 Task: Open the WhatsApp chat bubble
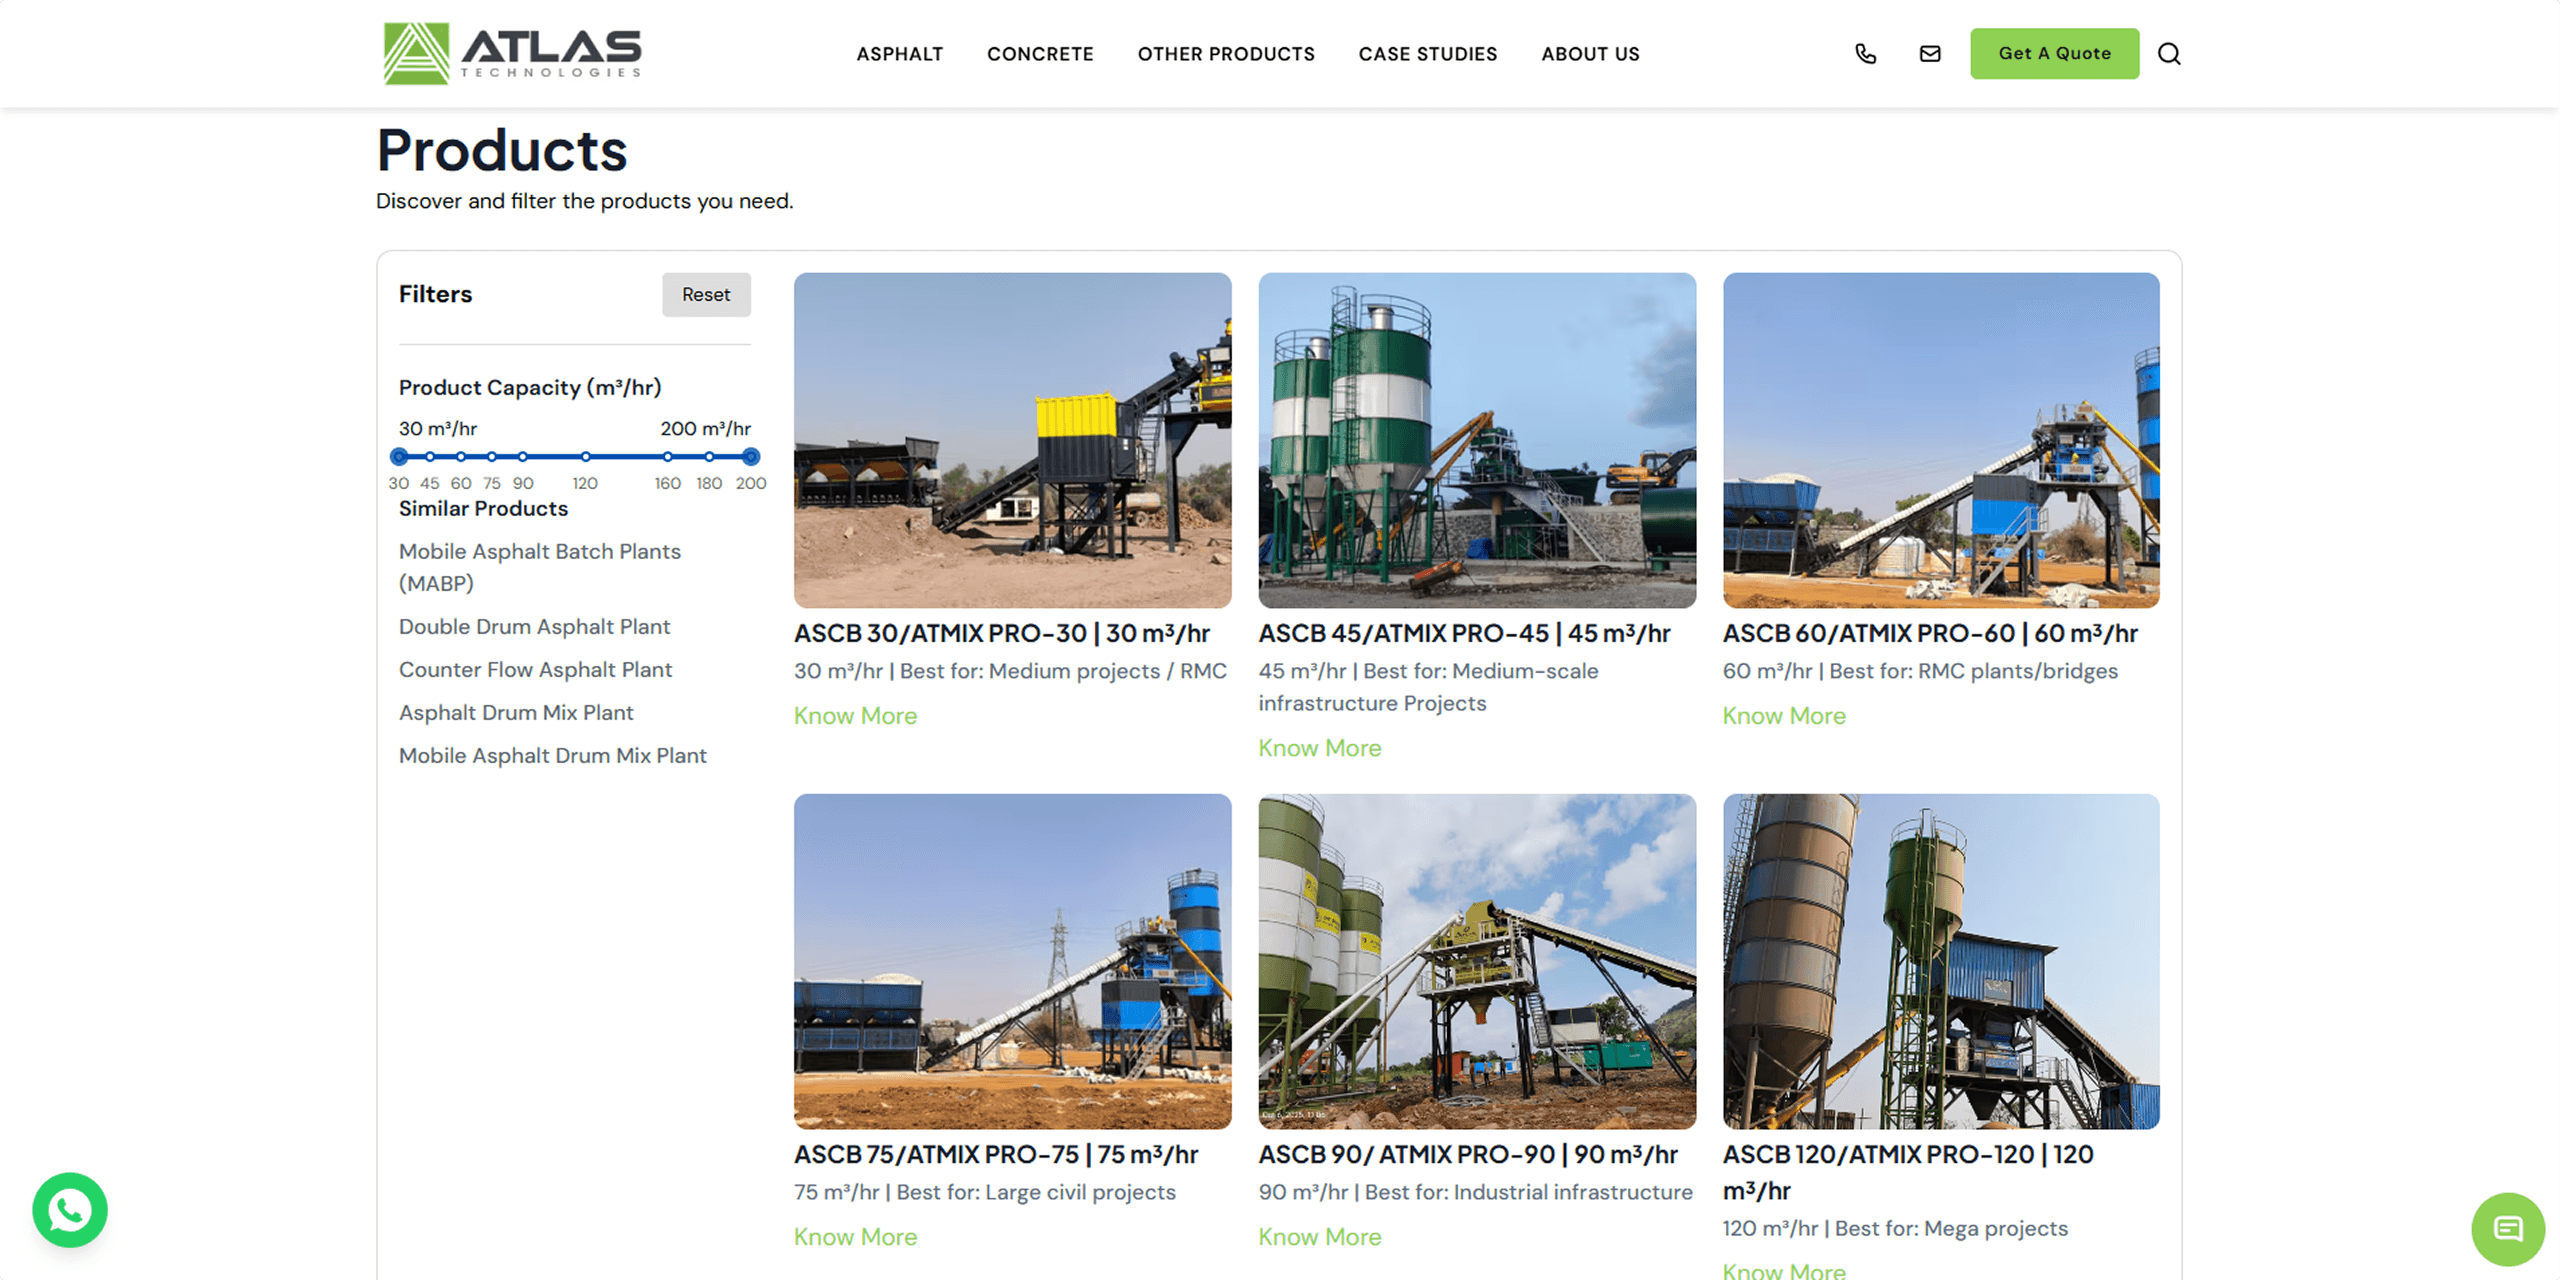(x=70, y=1210)
